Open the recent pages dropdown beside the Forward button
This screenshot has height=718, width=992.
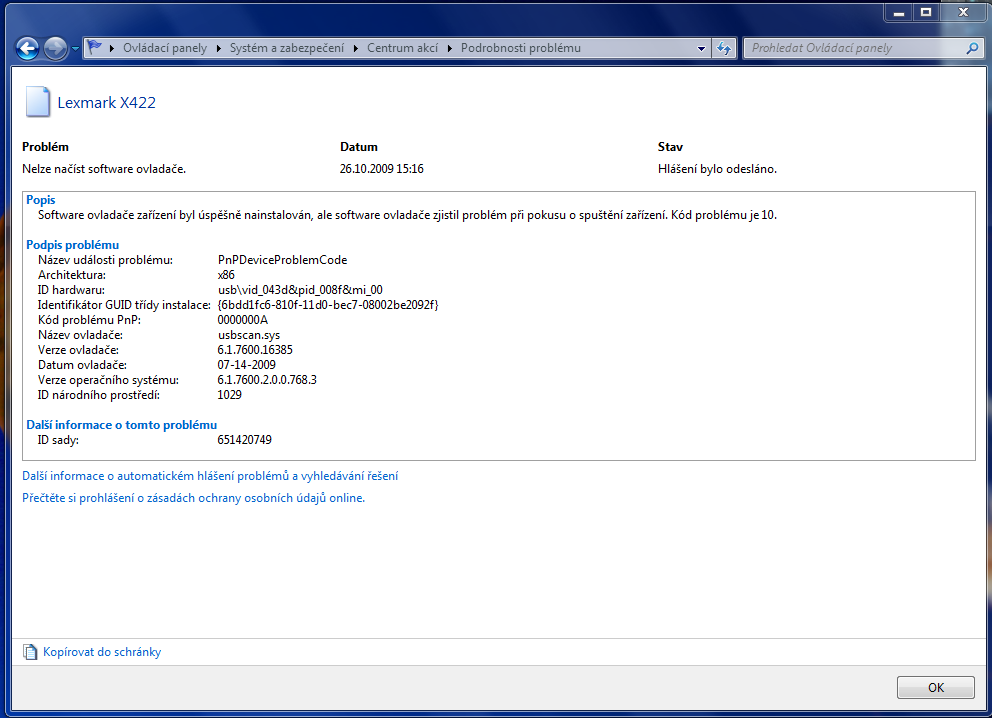(75, 49)
